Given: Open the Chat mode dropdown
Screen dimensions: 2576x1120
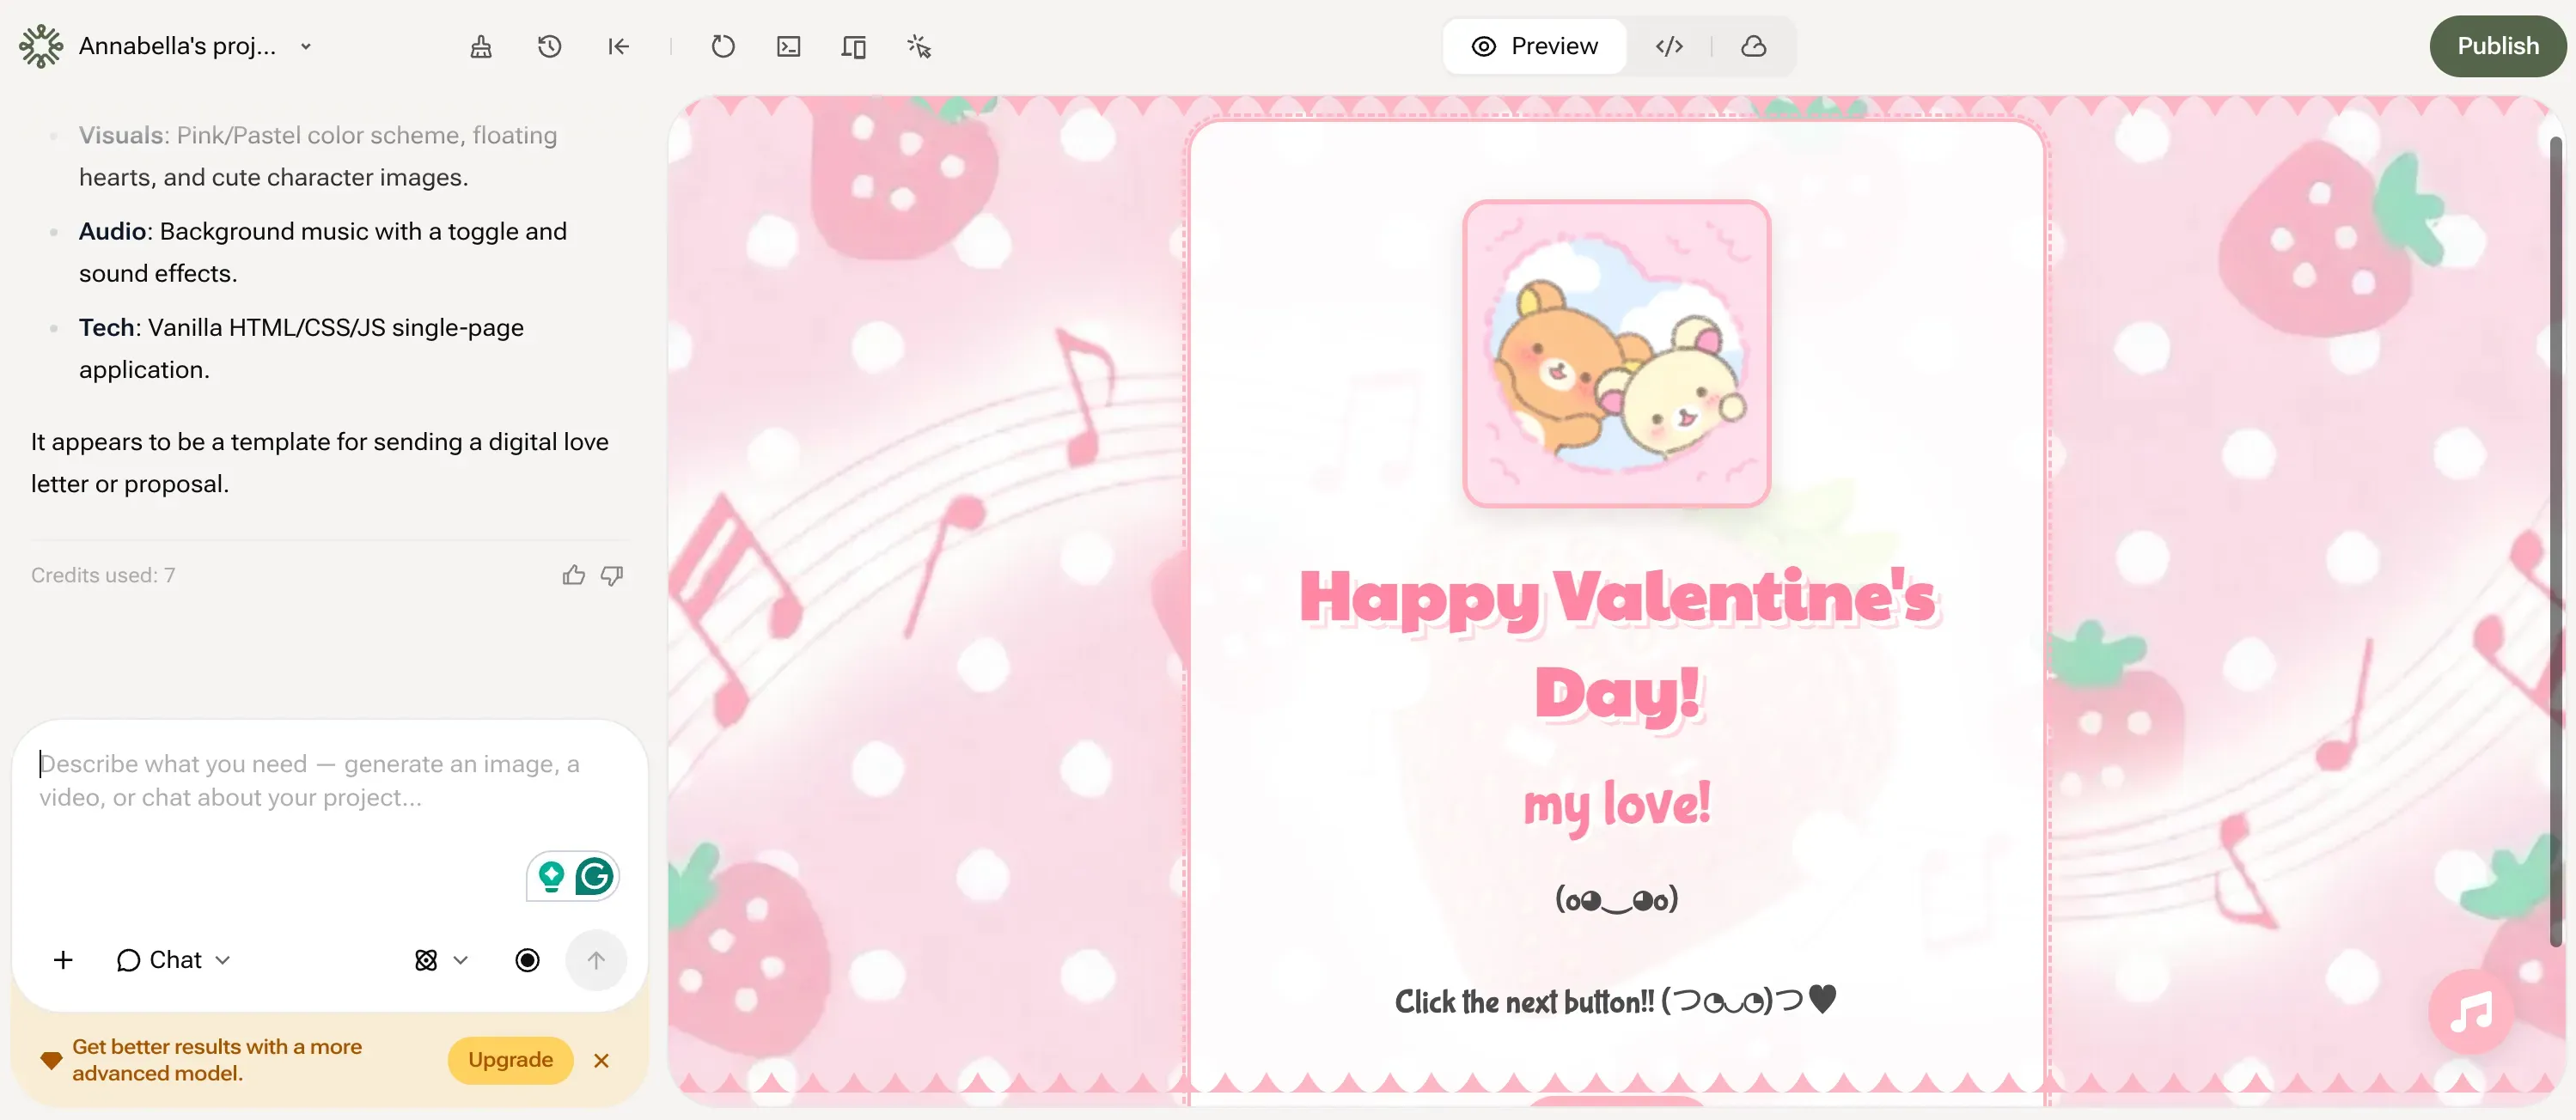Looking at the screenshot, I should pos(174,960).
